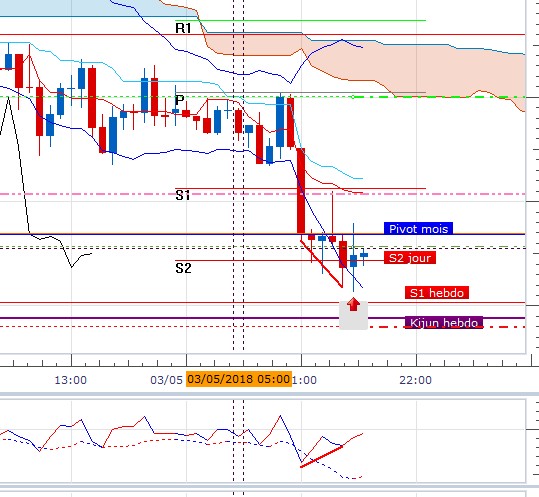Select the P pivot label
Viewport: 539px width, 497px height.
(179, 100)
